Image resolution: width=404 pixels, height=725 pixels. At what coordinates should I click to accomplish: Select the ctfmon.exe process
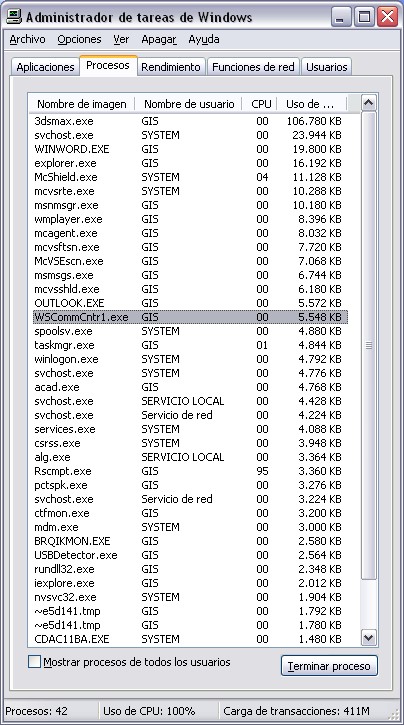coord(190,513)
